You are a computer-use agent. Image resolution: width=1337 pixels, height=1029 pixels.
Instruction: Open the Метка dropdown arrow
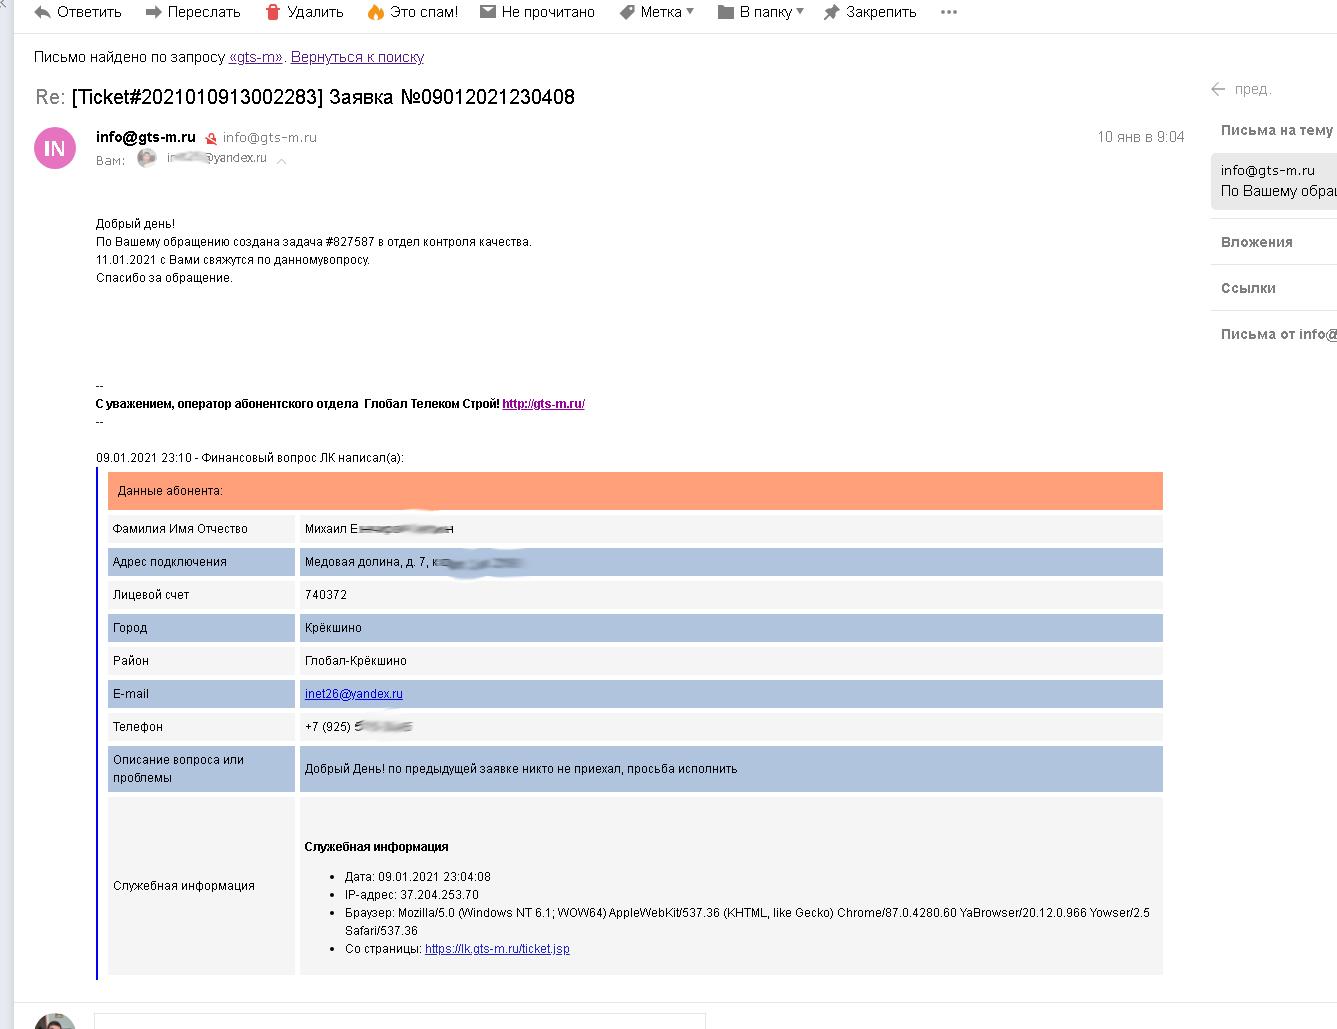(690, 12)
